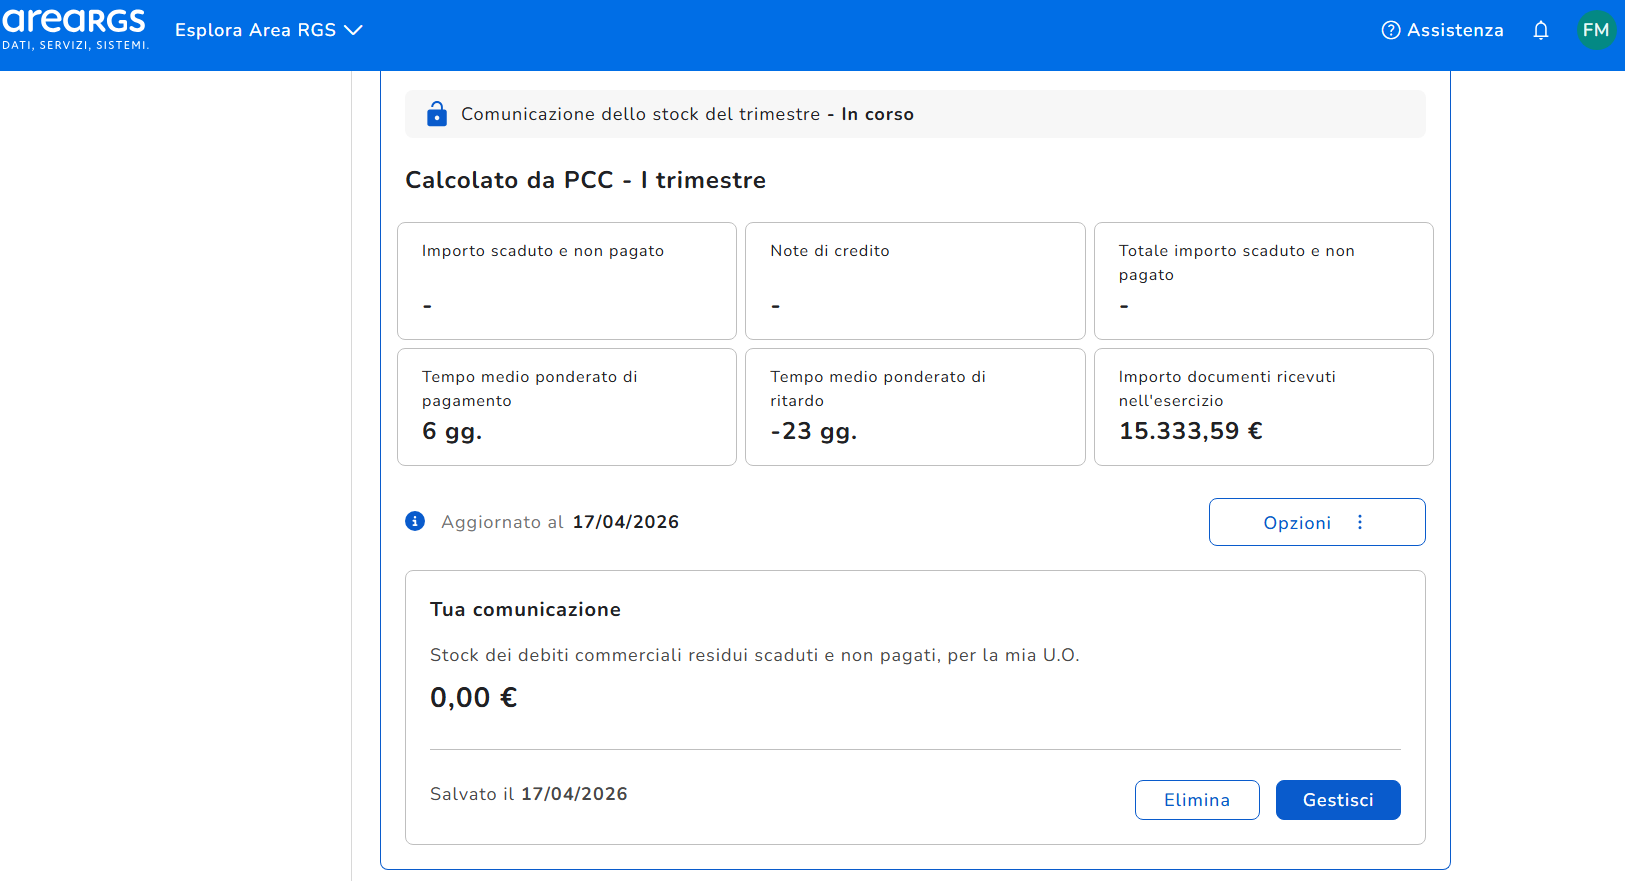This screenshot has height=881, width=1625.
Task: Select the Totale importo scaduto e non pagato card
Action: click(1264, 281)
